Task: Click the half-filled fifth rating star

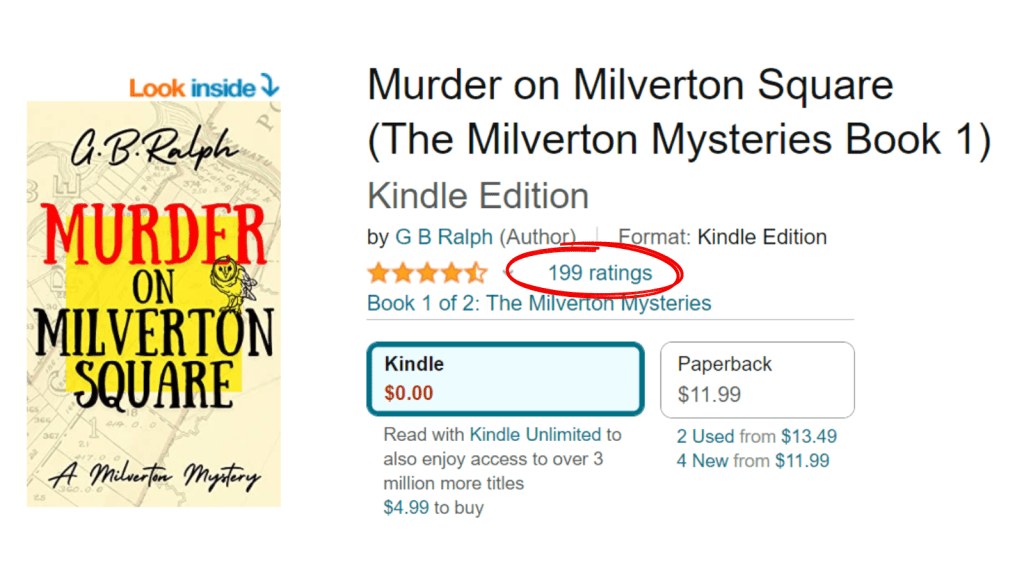Action: pos(475,271)
